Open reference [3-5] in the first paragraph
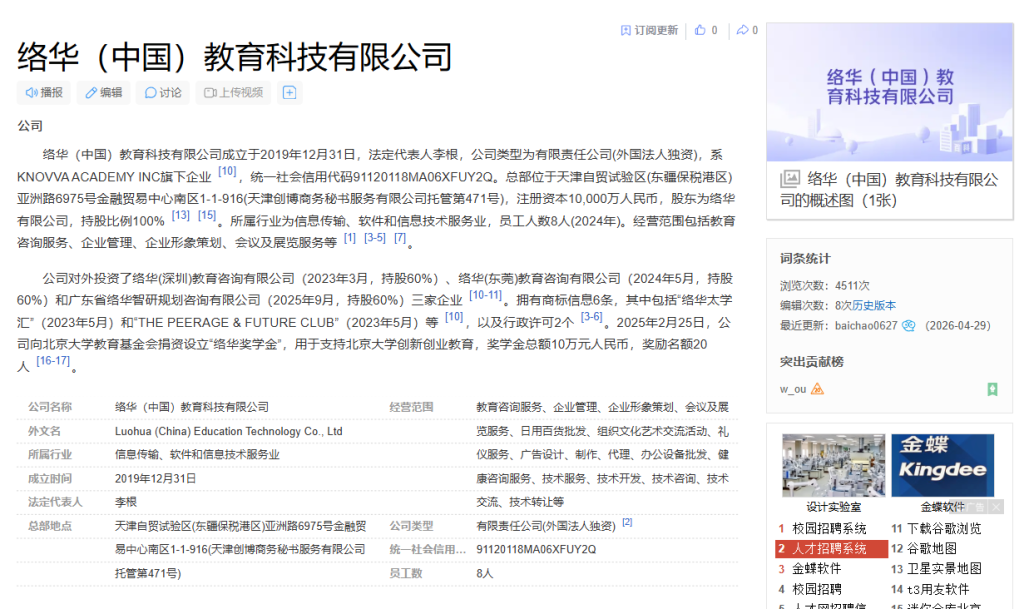The image size is (1024, 609). coord(375,238)
